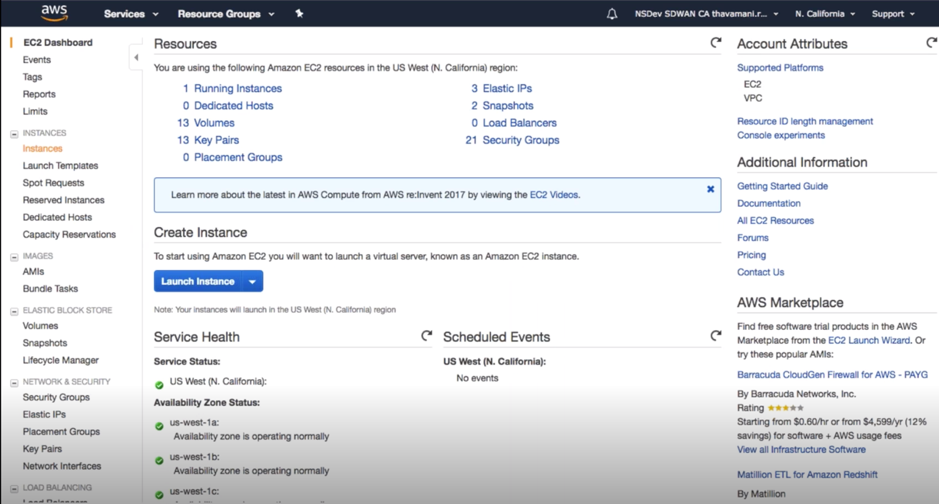Open the Getting Started Guide link
This screenshot has width=939, height=504.
(x=782, y=186)
